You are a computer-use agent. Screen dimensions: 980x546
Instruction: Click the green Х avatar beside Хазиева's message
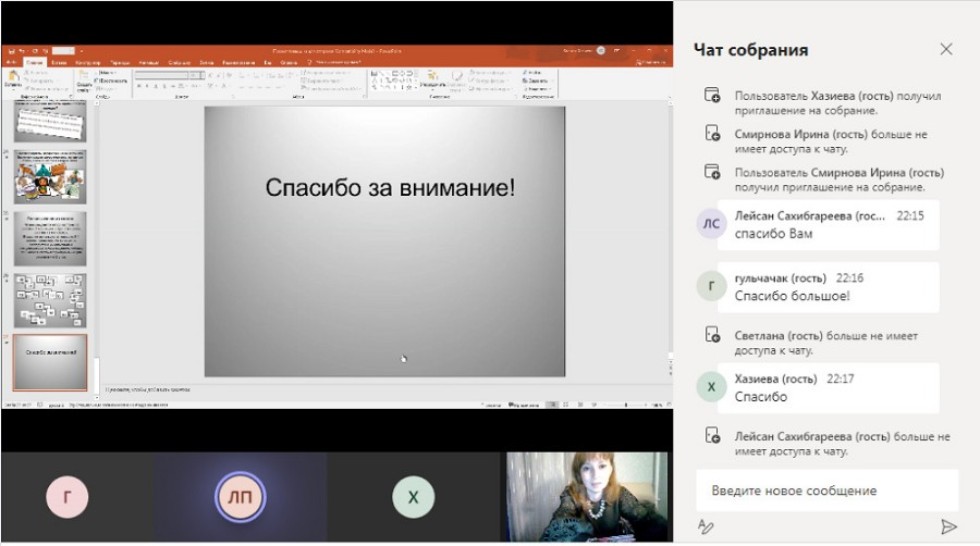pos(711,387)
